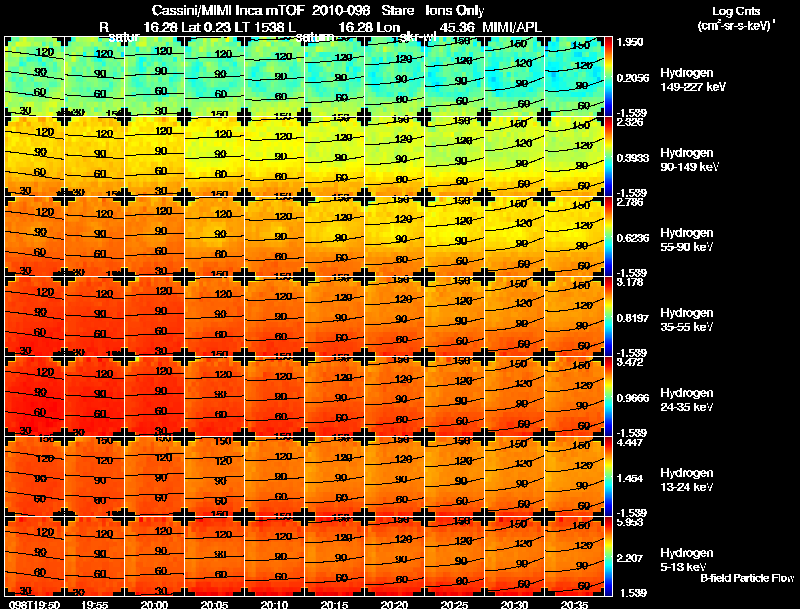
Task: Click the '0.6236' color scale midpoint
Action: [633, 238]
